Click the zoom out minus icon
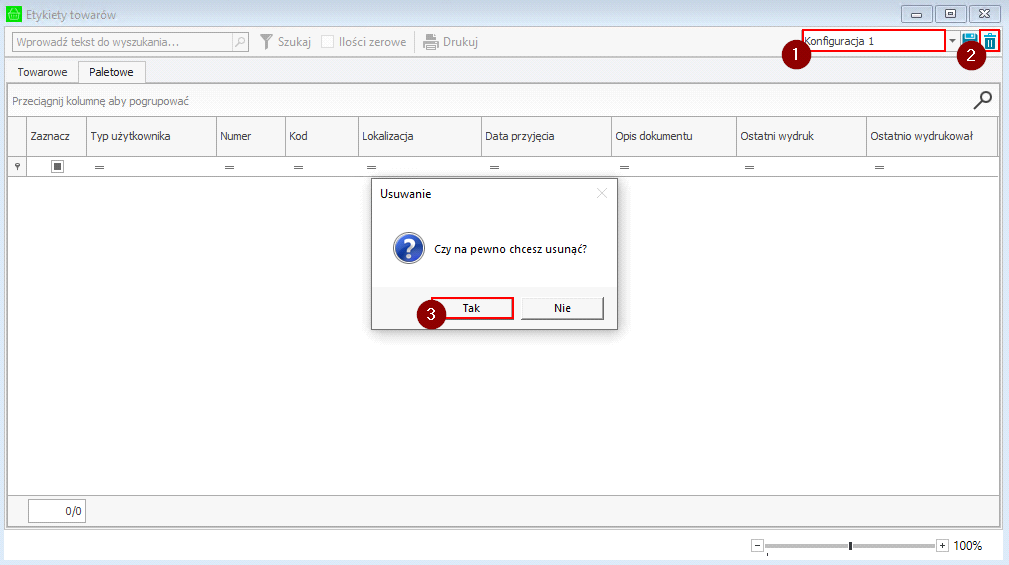This screenshot has width=1009, height=565. click(757, 545)
